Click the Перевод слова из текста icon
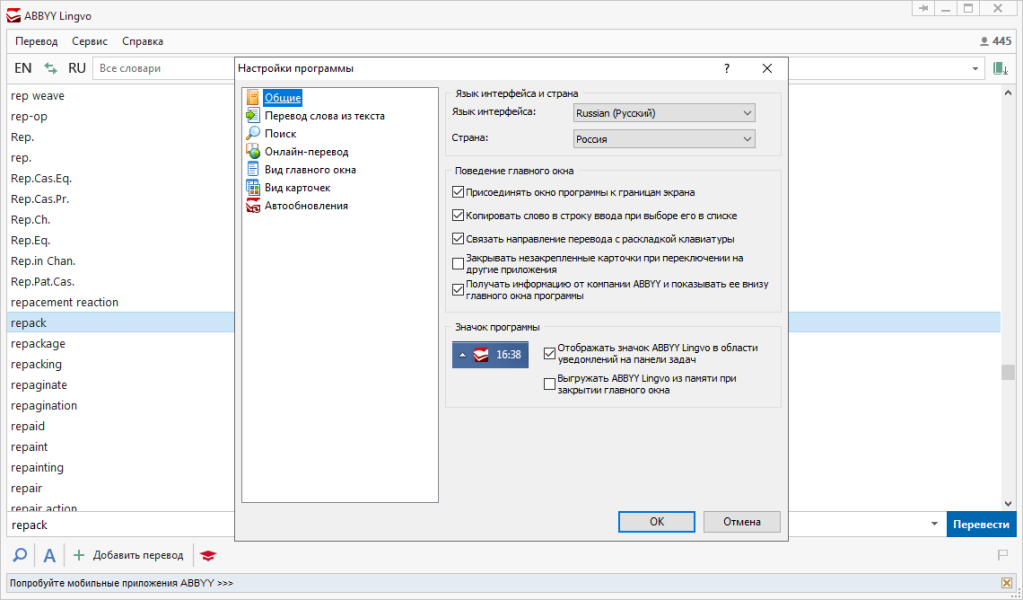The height and width of the screenshot is (600, 1023). 252,115
